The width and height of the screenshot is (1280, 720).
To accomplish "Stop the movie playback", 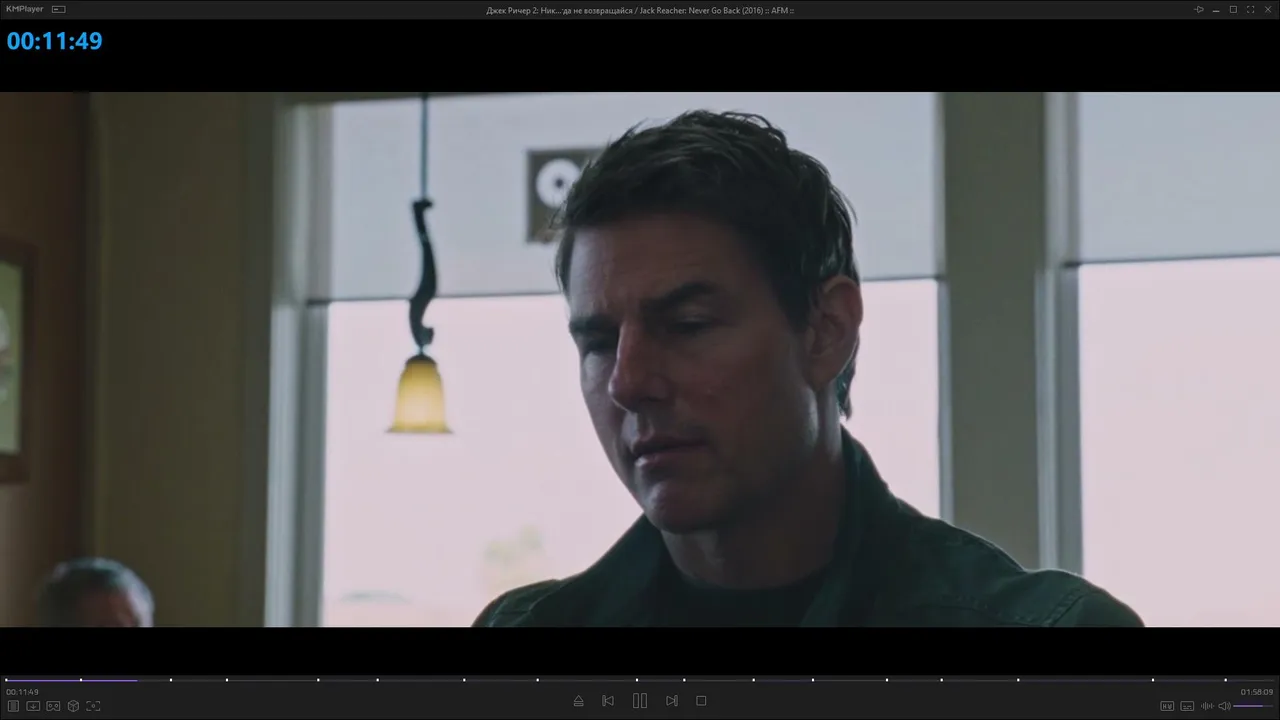I will (701, 701).
